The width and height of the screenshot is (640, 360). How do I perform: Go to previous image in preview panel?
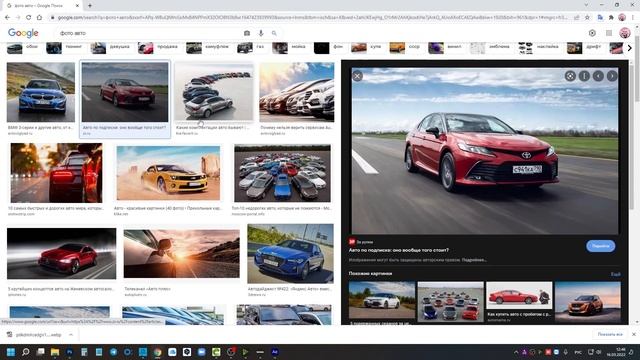coord(598,76)
